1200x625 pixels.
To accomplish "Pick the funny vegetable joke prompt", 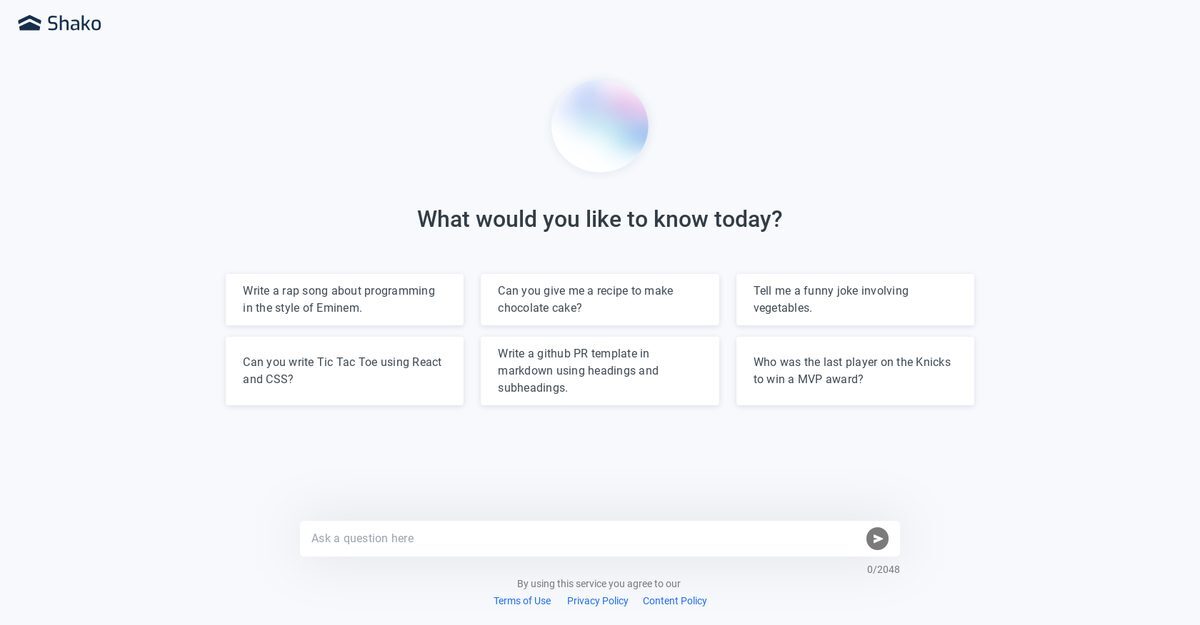I will (x=855, y=299).
